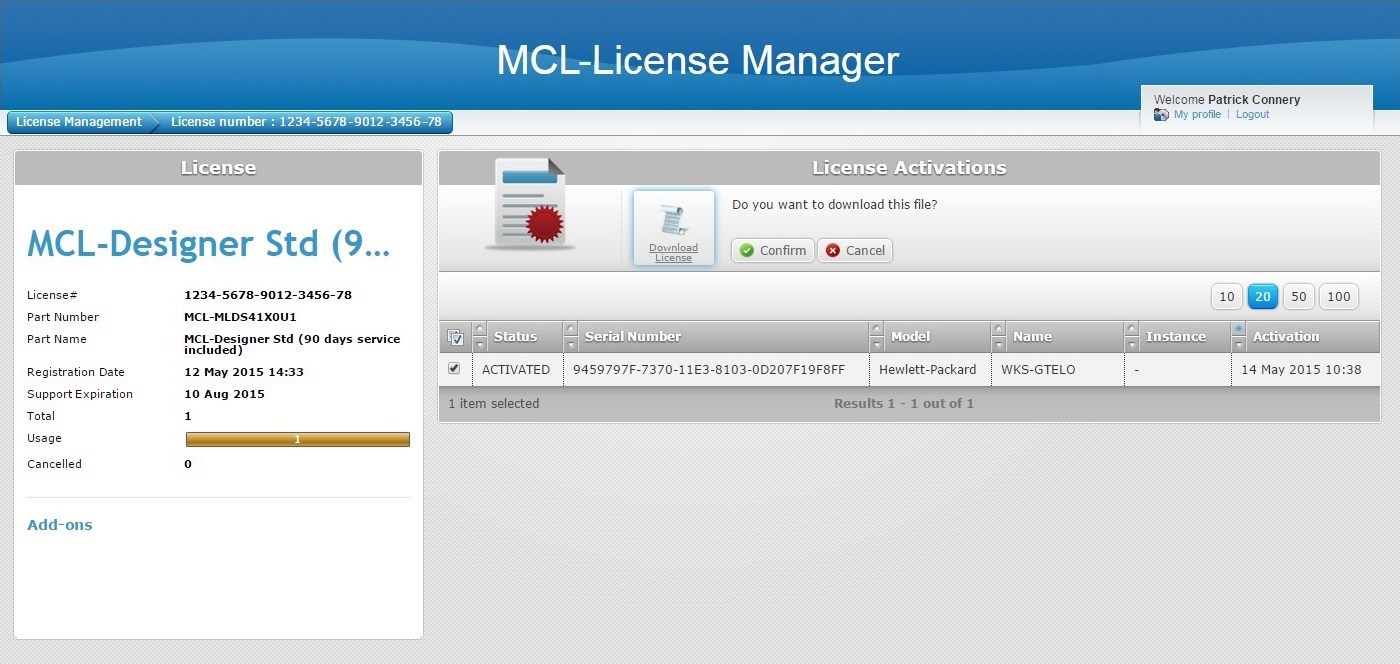Uncheck the ACTIVATED row checkbox
Image resolution: width=1400 pixels, height=664 pixels.
[x=454, y=369]
